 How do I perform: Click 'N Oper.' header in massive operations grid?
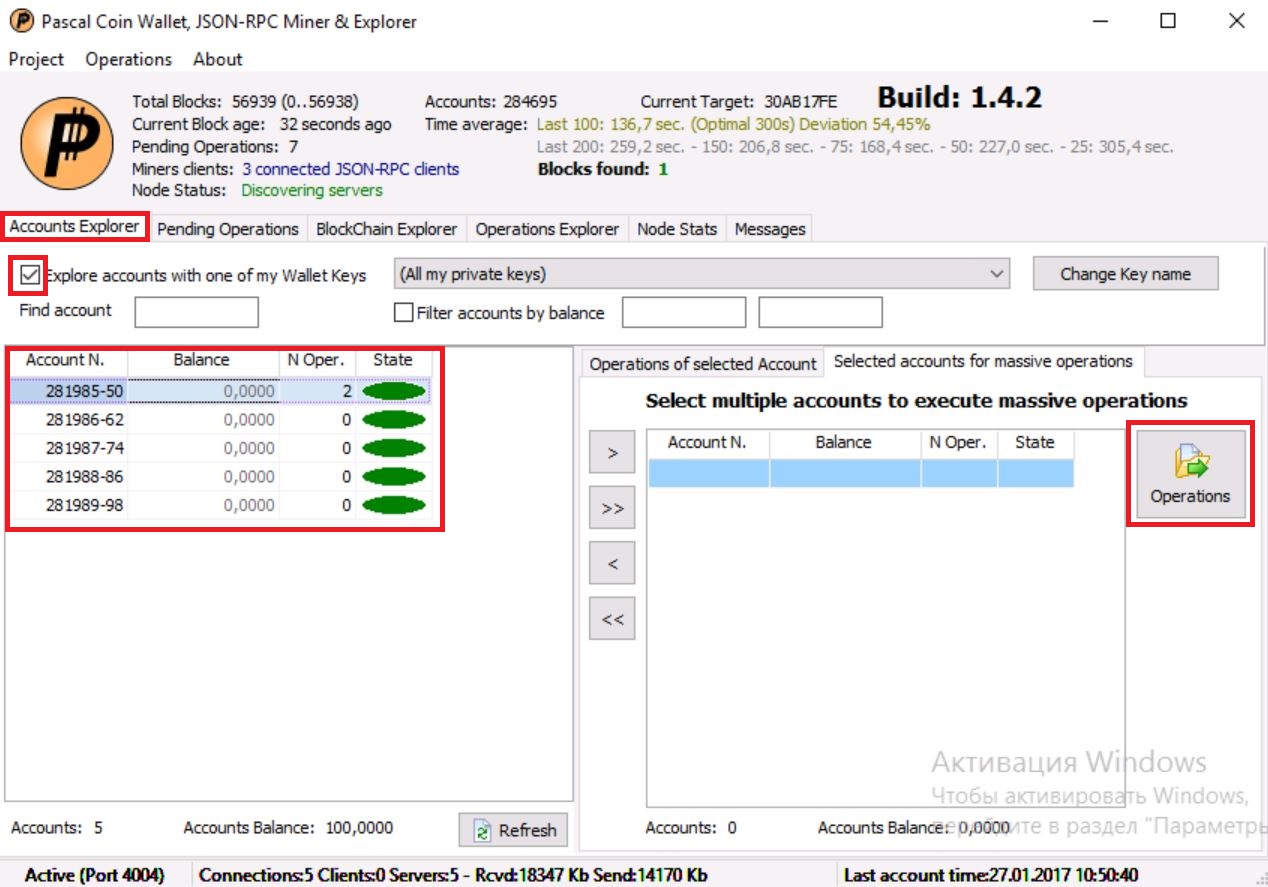point(959,443)
